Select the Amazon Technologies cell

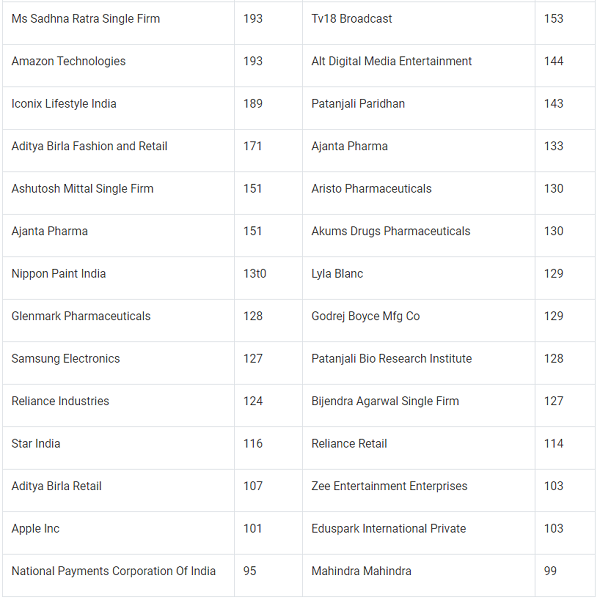click(68, 61)
